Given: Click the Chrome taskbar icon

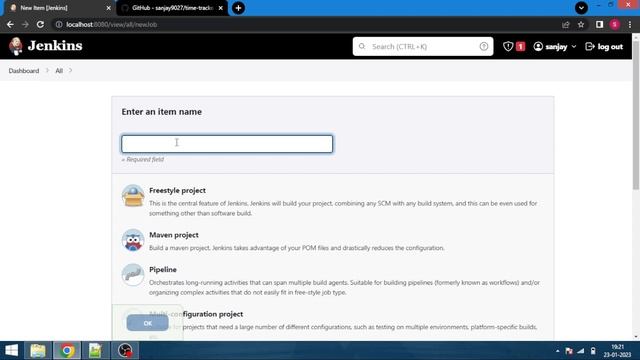Looking at the screenshot, I should [x=67, y=351].
